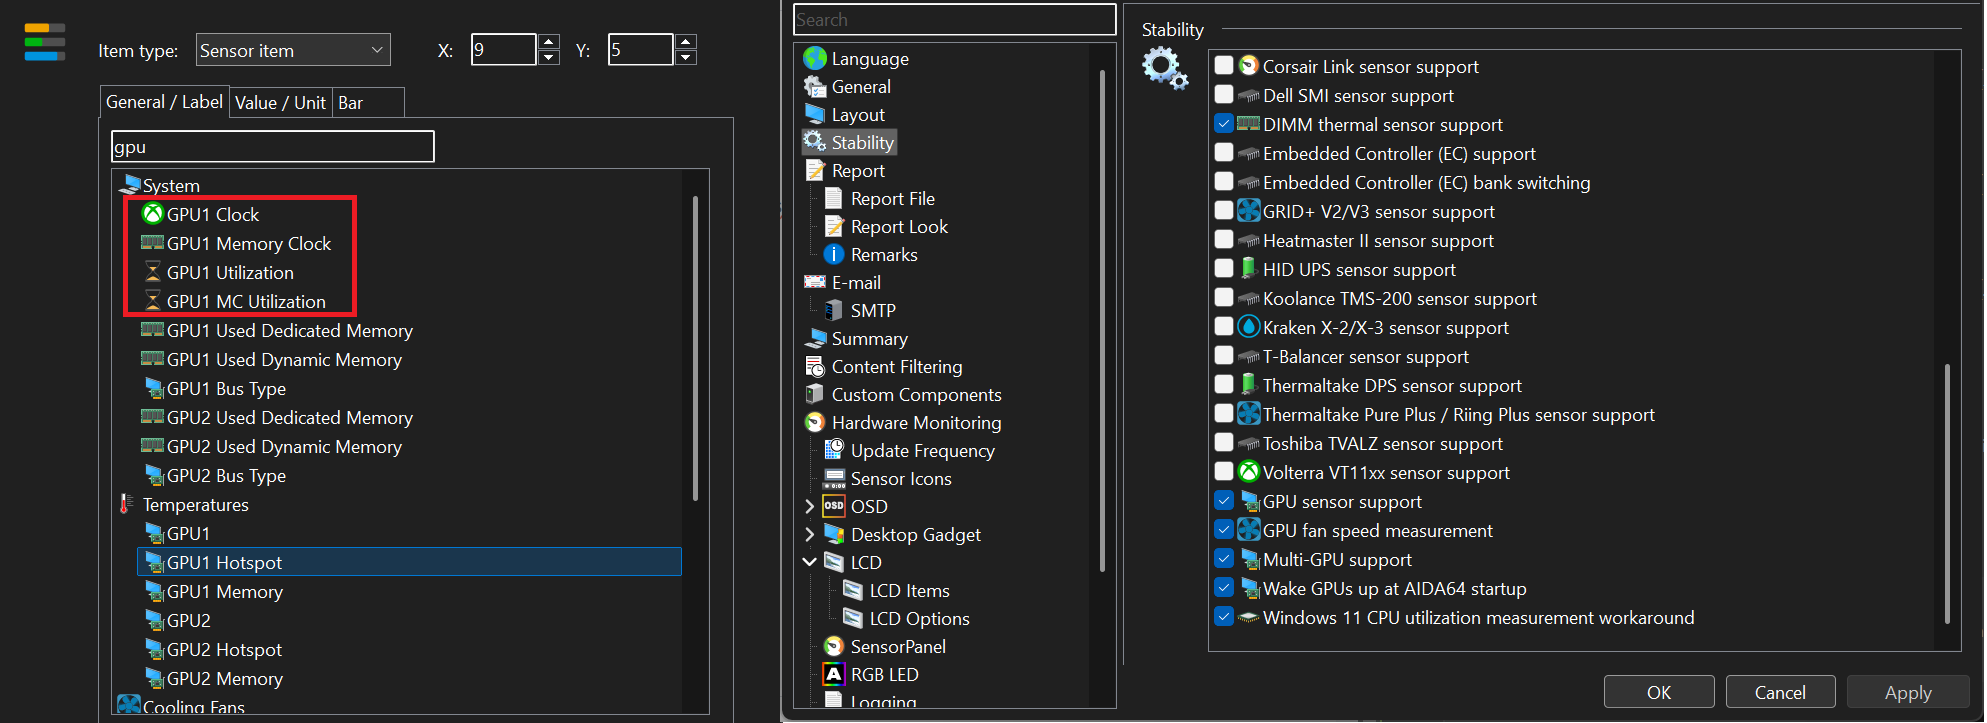Uncheck Multi-GPU support checkbox
The image size is (1987, 723).
click(1224, 559)
